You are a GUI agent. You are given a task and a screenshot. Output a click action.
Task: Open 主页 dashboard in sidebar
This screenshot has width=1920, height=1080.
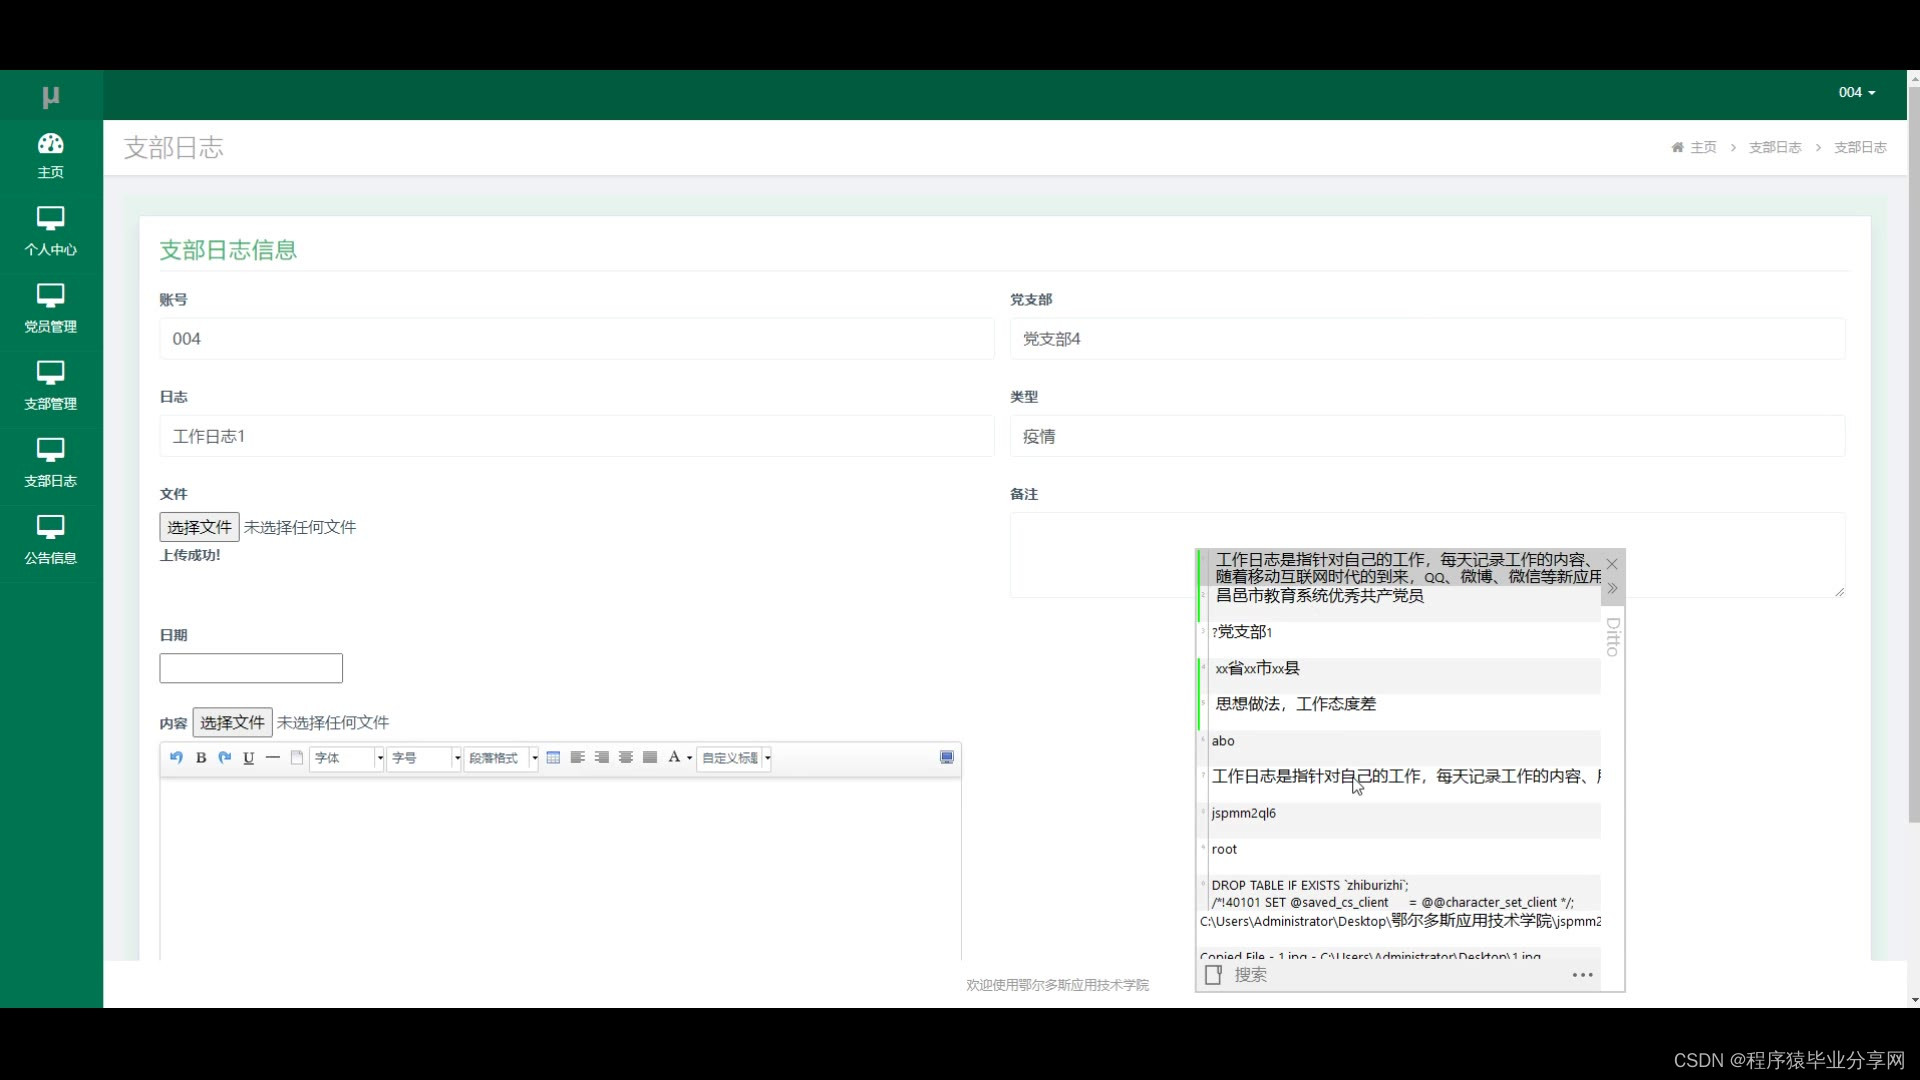click(x=50, y=155)
